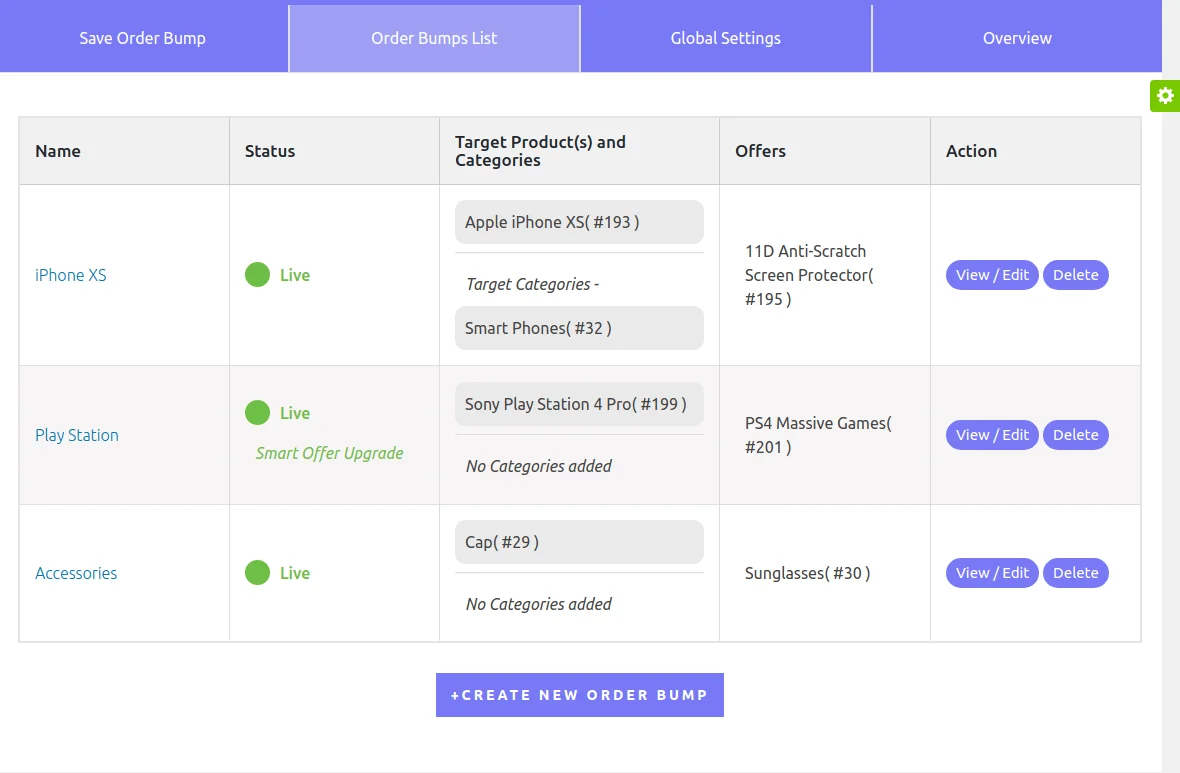1180x773 pixels.
Task: Select the Apple iPhone XS(#193) product tag
Action: pos(578,221)
